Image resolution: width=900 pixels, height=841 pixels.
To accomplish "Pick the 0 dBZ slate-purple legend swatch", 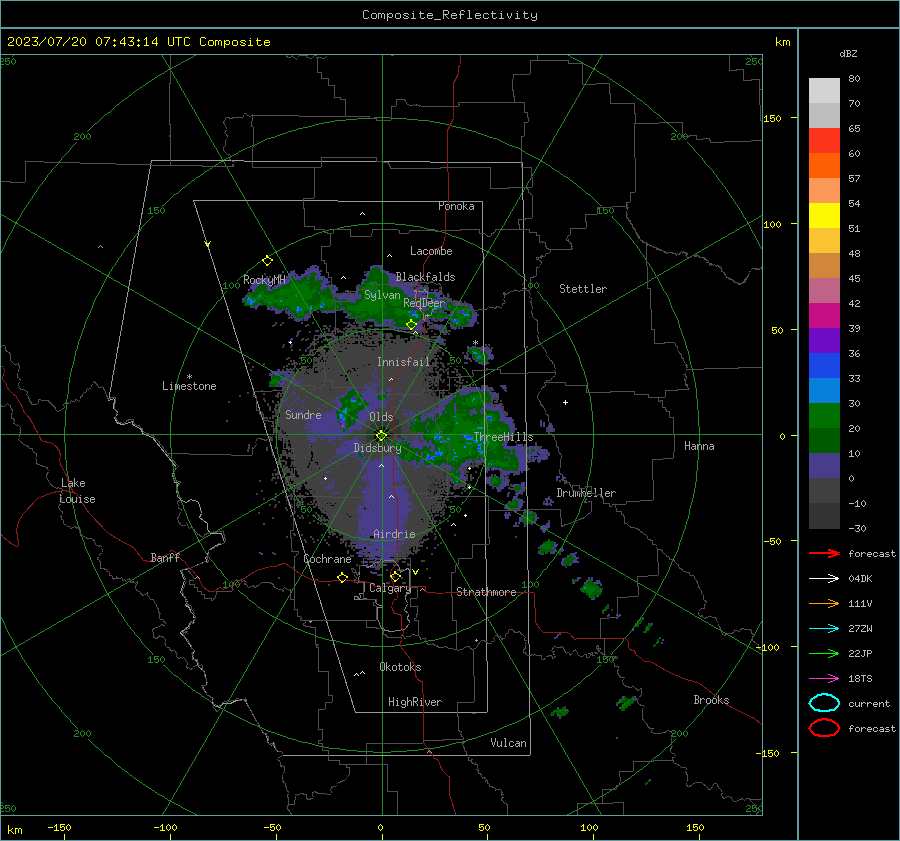I will click(824, 466).
